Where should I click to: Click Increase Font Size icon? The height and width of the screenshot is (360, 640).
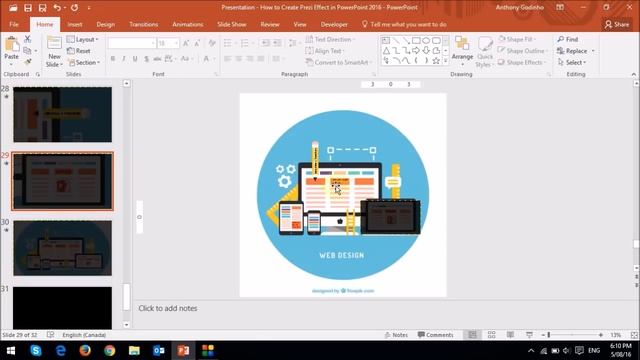(x=186, y=43)
